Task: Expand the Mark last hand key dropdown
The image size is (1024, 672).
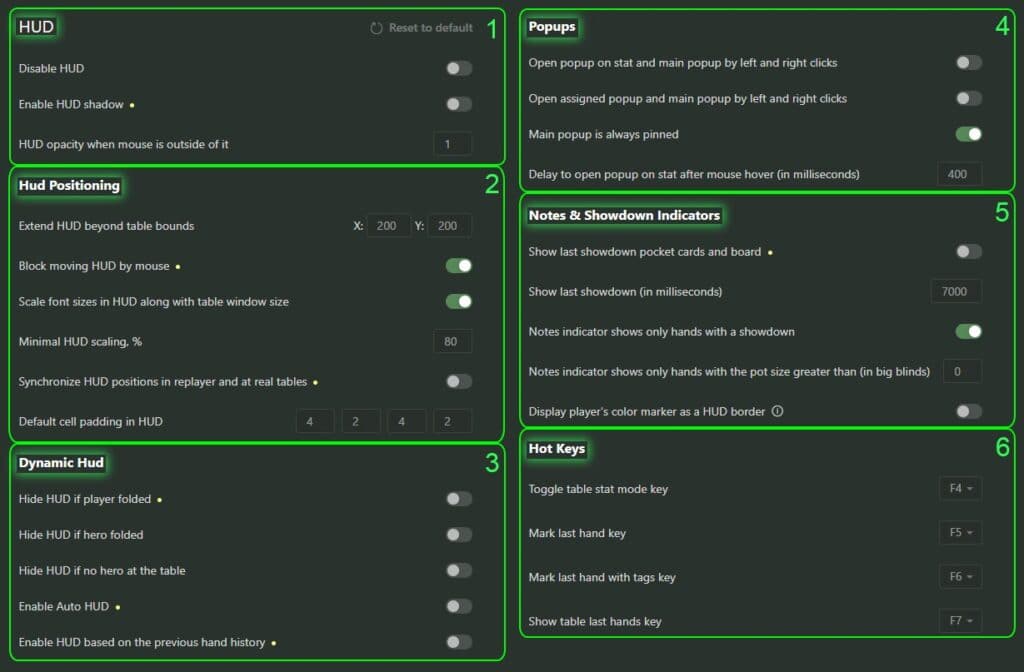Action: point(960,533)
